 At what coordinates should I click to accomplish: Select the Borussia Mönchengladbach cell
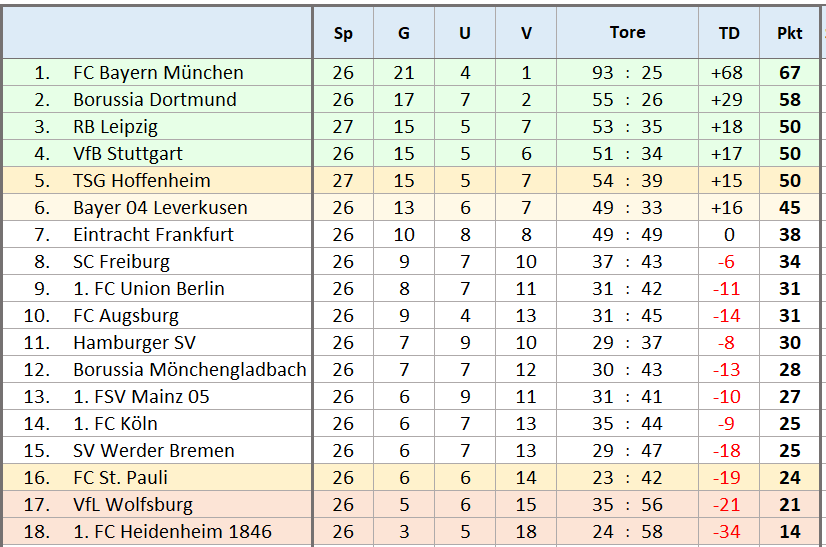[189, 370]
